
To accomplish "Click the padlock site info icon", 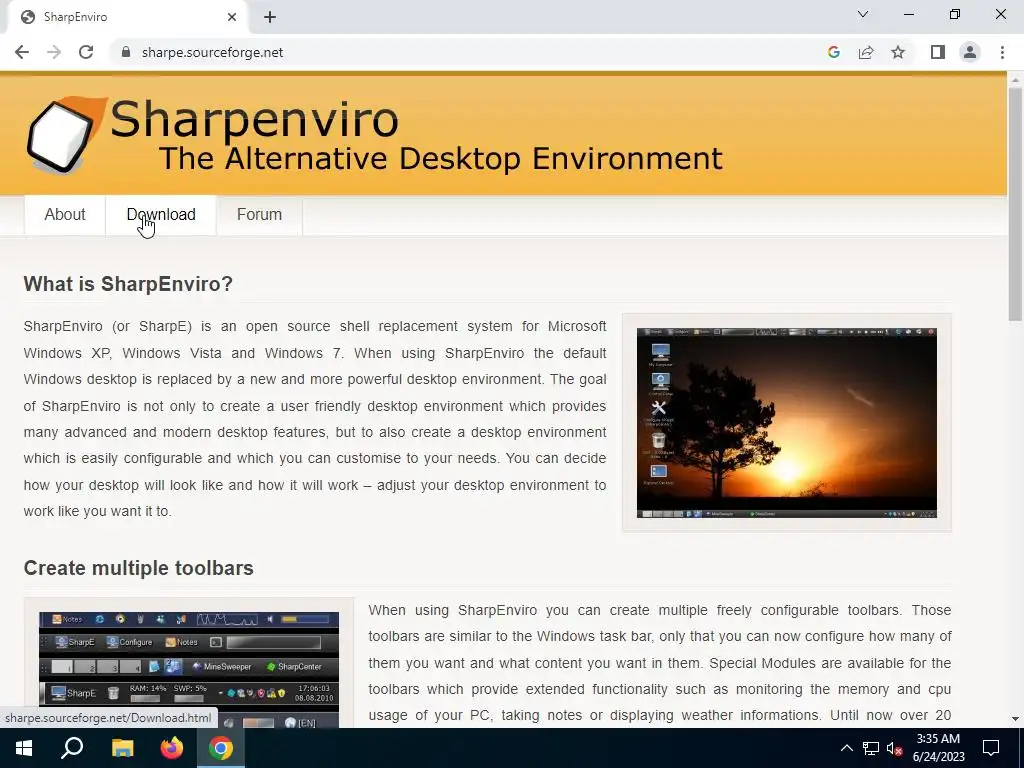I will tap(126, 52).
